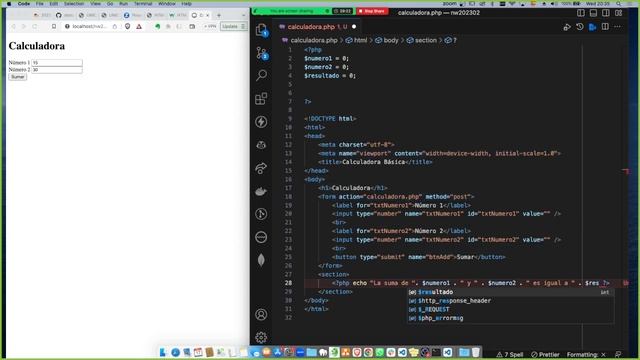Open the Terminal menu in menu bar
640x360 pixels.
(143, 3)
